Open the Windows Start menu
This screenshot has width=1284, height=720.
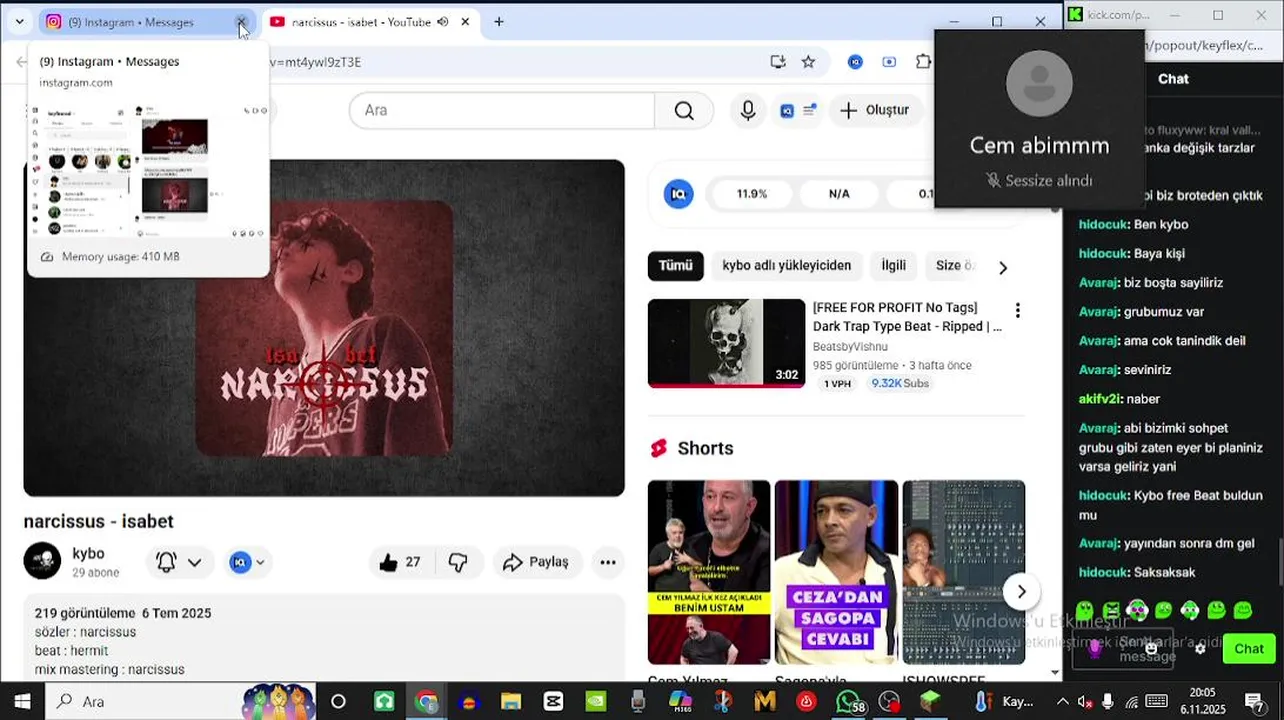tap(22, 702)
